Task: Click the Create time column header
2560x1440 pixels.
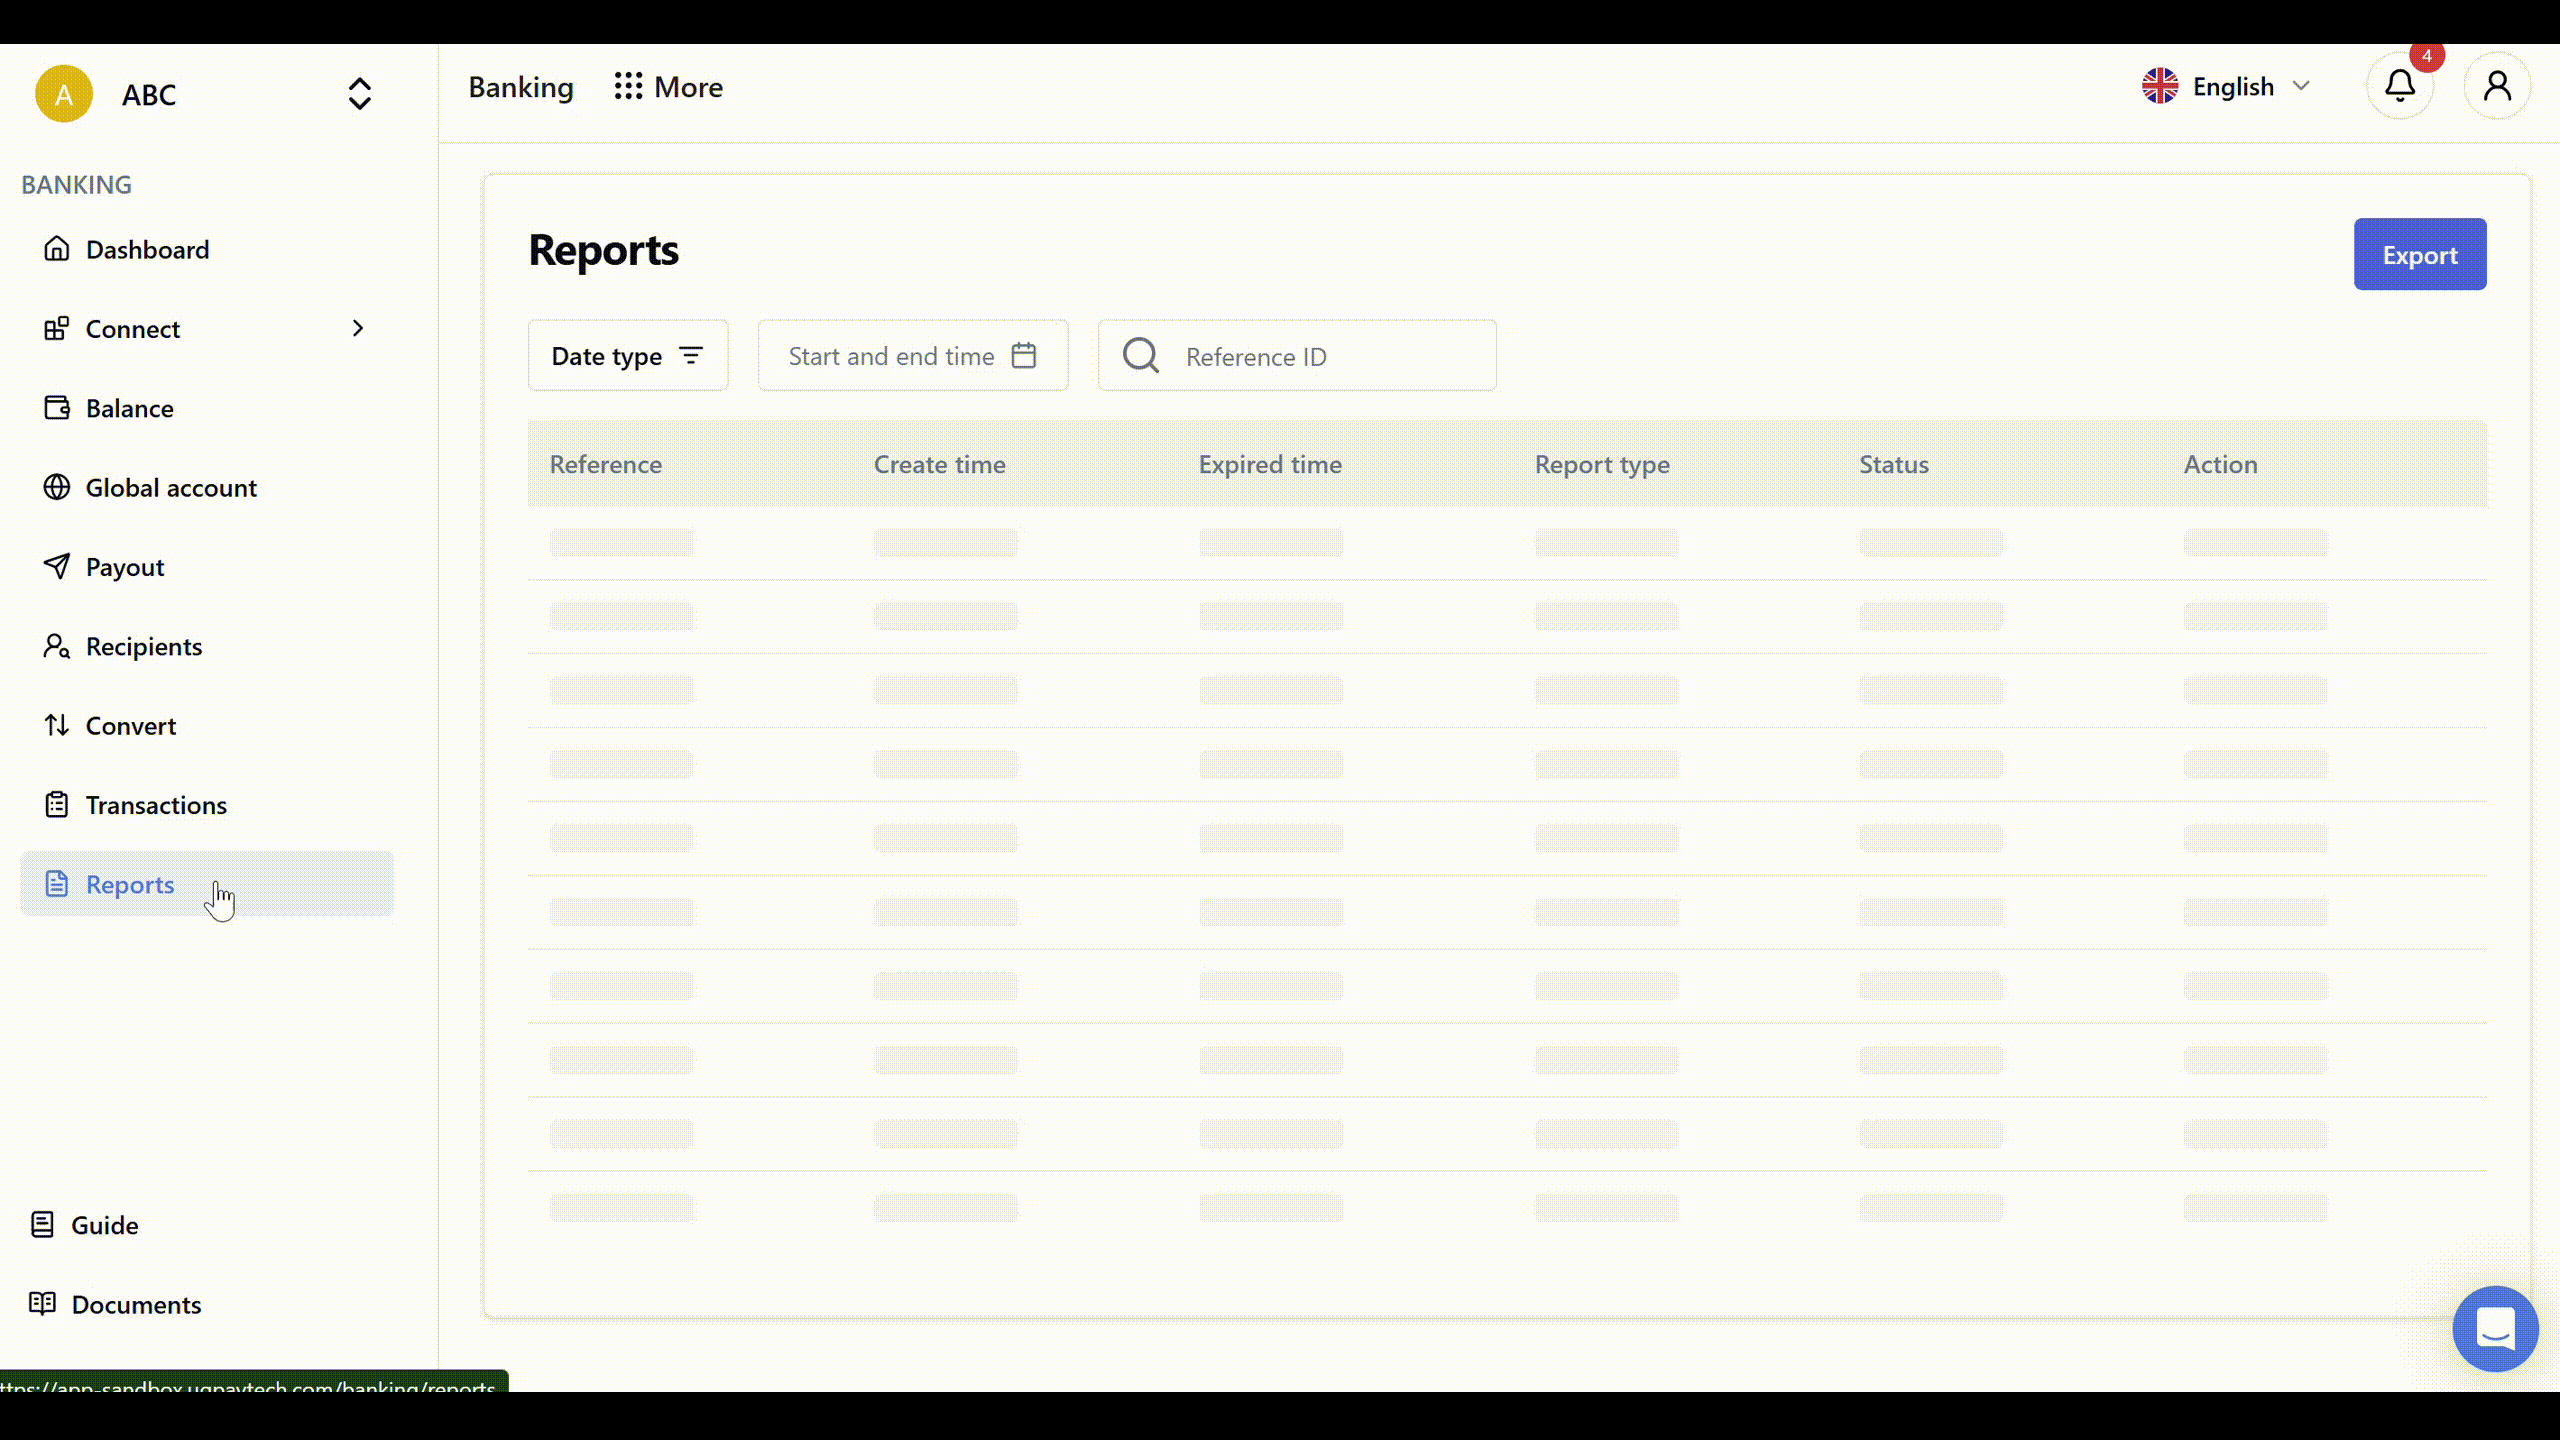Action: tap(940, 464)
